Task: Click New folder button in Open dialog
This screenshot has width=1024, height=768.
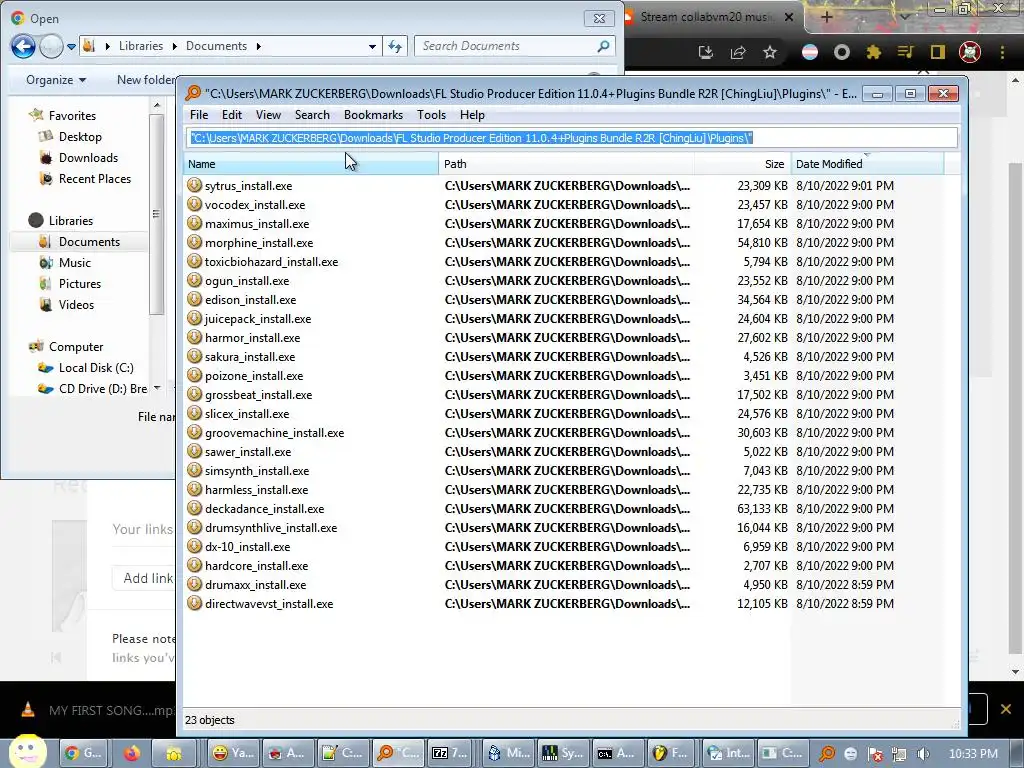Action: click(x=146, y=80)
